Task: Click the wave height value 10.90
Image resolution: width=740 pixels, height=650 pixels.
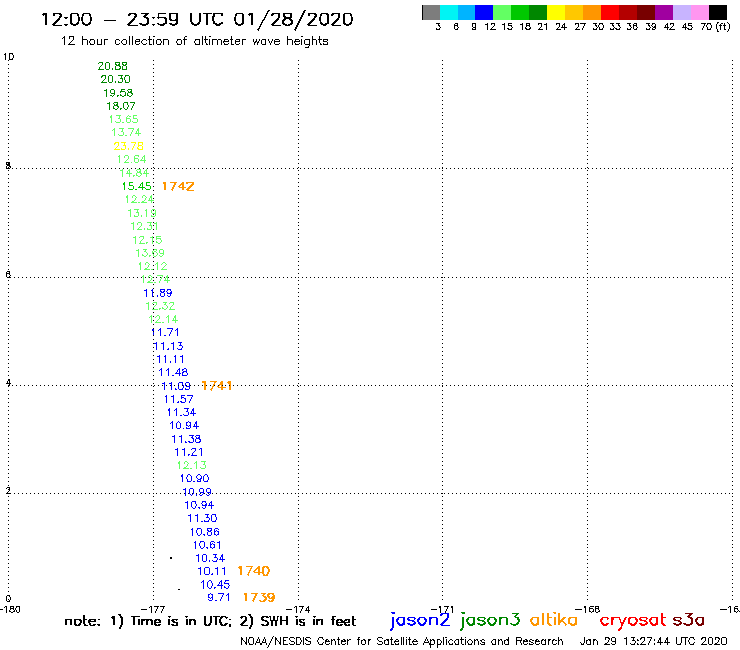Action: [x=194, y=479]
